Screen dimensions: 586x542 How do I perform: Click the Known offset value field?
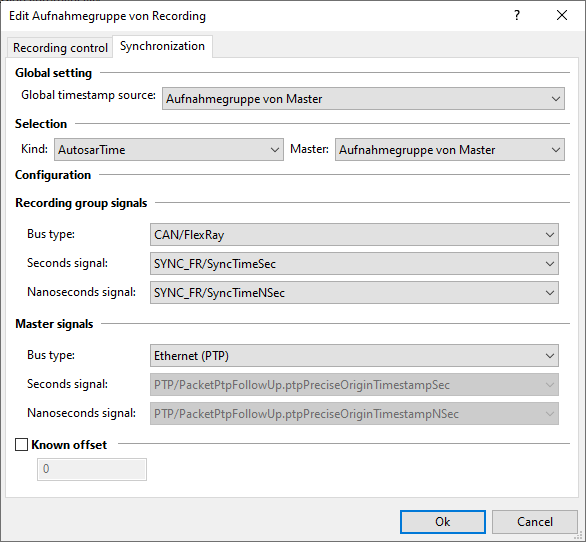pyautogui.click(x=92, y=469)
